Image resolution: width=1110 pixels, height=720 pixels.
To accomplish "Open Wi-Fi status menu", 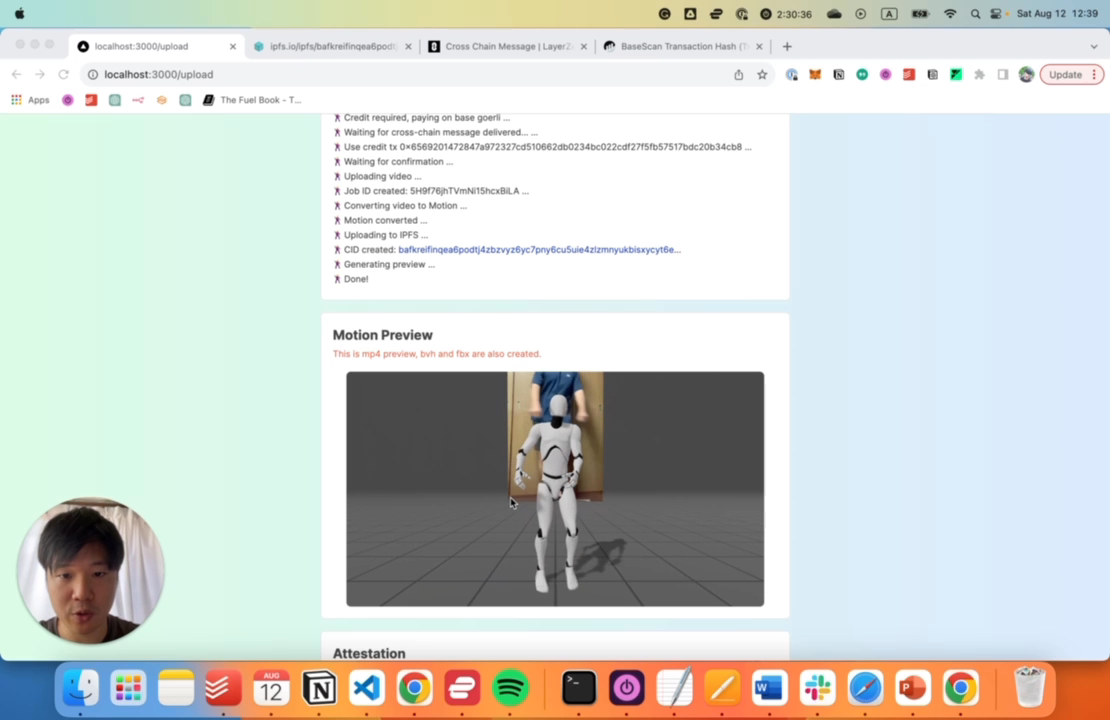I will (x=950, y=13).
